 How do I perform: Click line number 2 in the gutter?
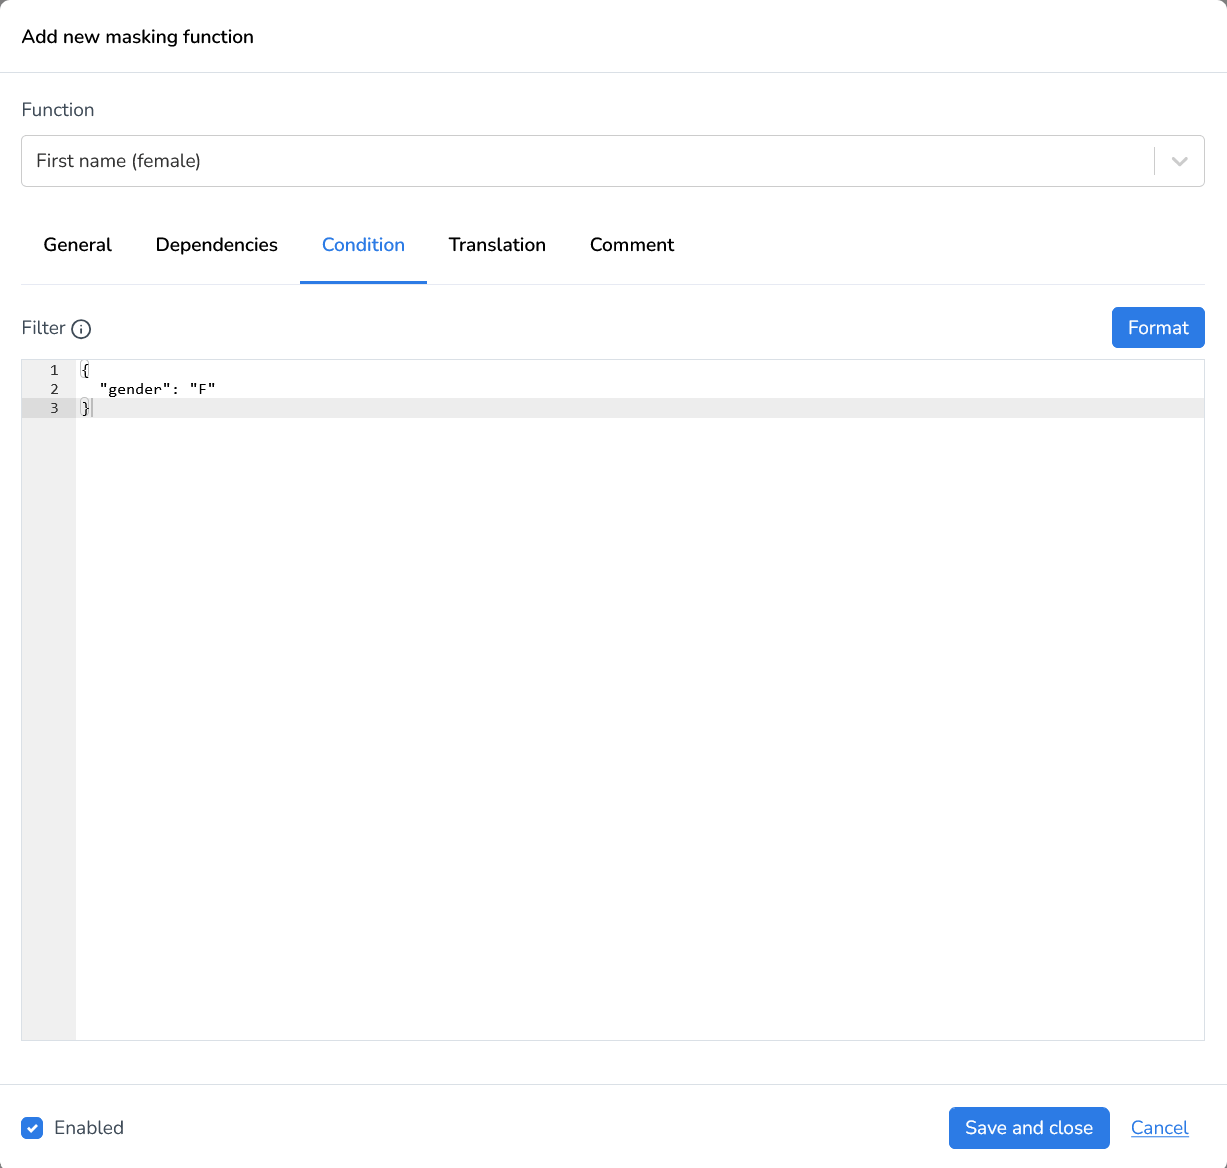point(54,389)
